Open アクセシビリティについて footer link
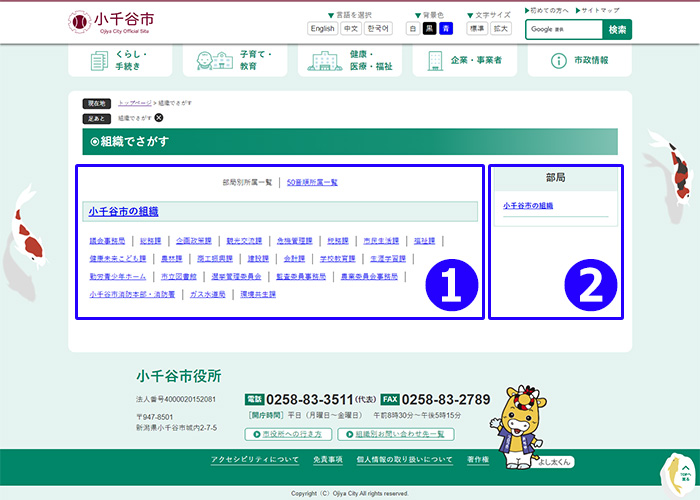 pos(255,459)
